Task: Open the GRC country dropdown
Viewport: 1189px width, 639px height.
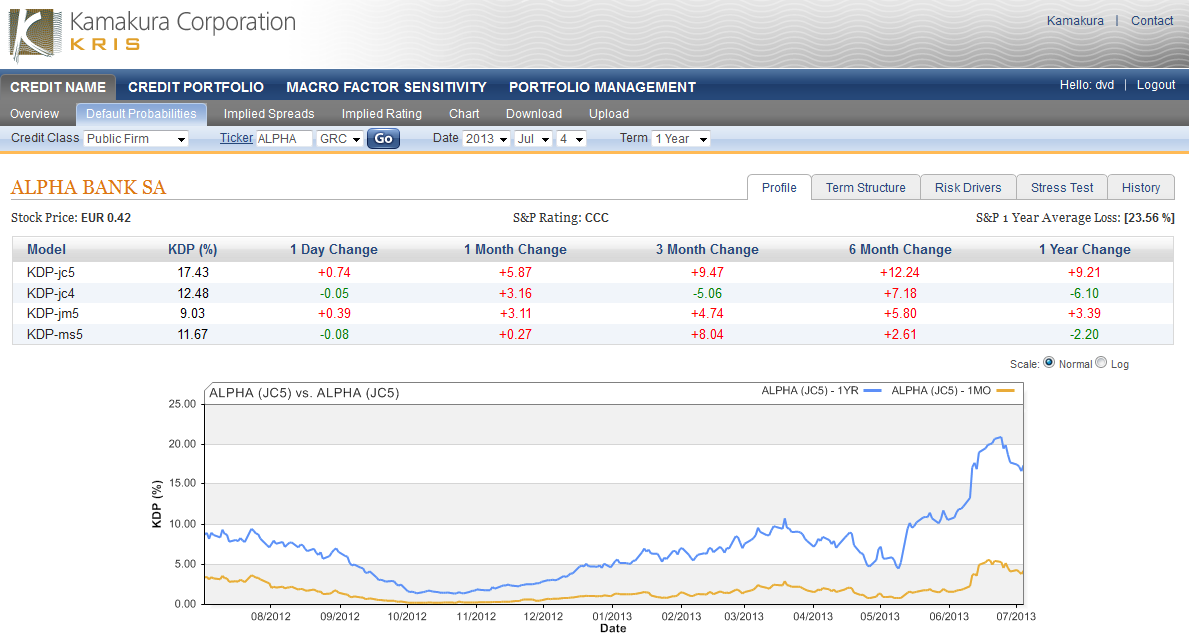Action: click(x=340, y=139)
